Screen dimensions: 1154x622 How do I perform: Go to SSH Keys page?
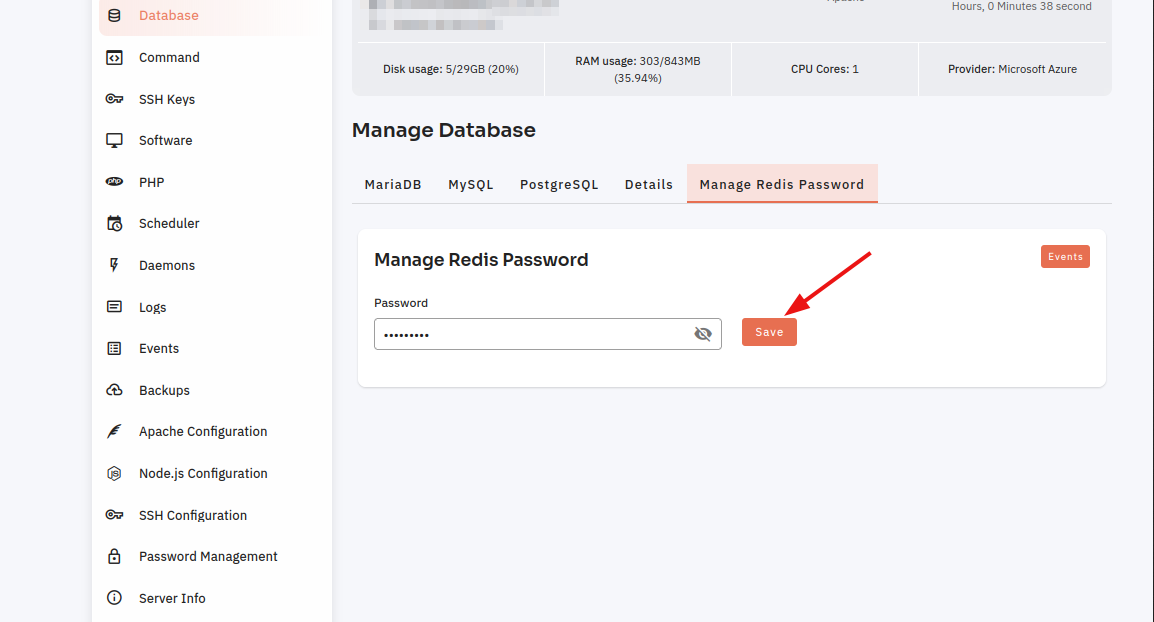(x=167, y=99)
